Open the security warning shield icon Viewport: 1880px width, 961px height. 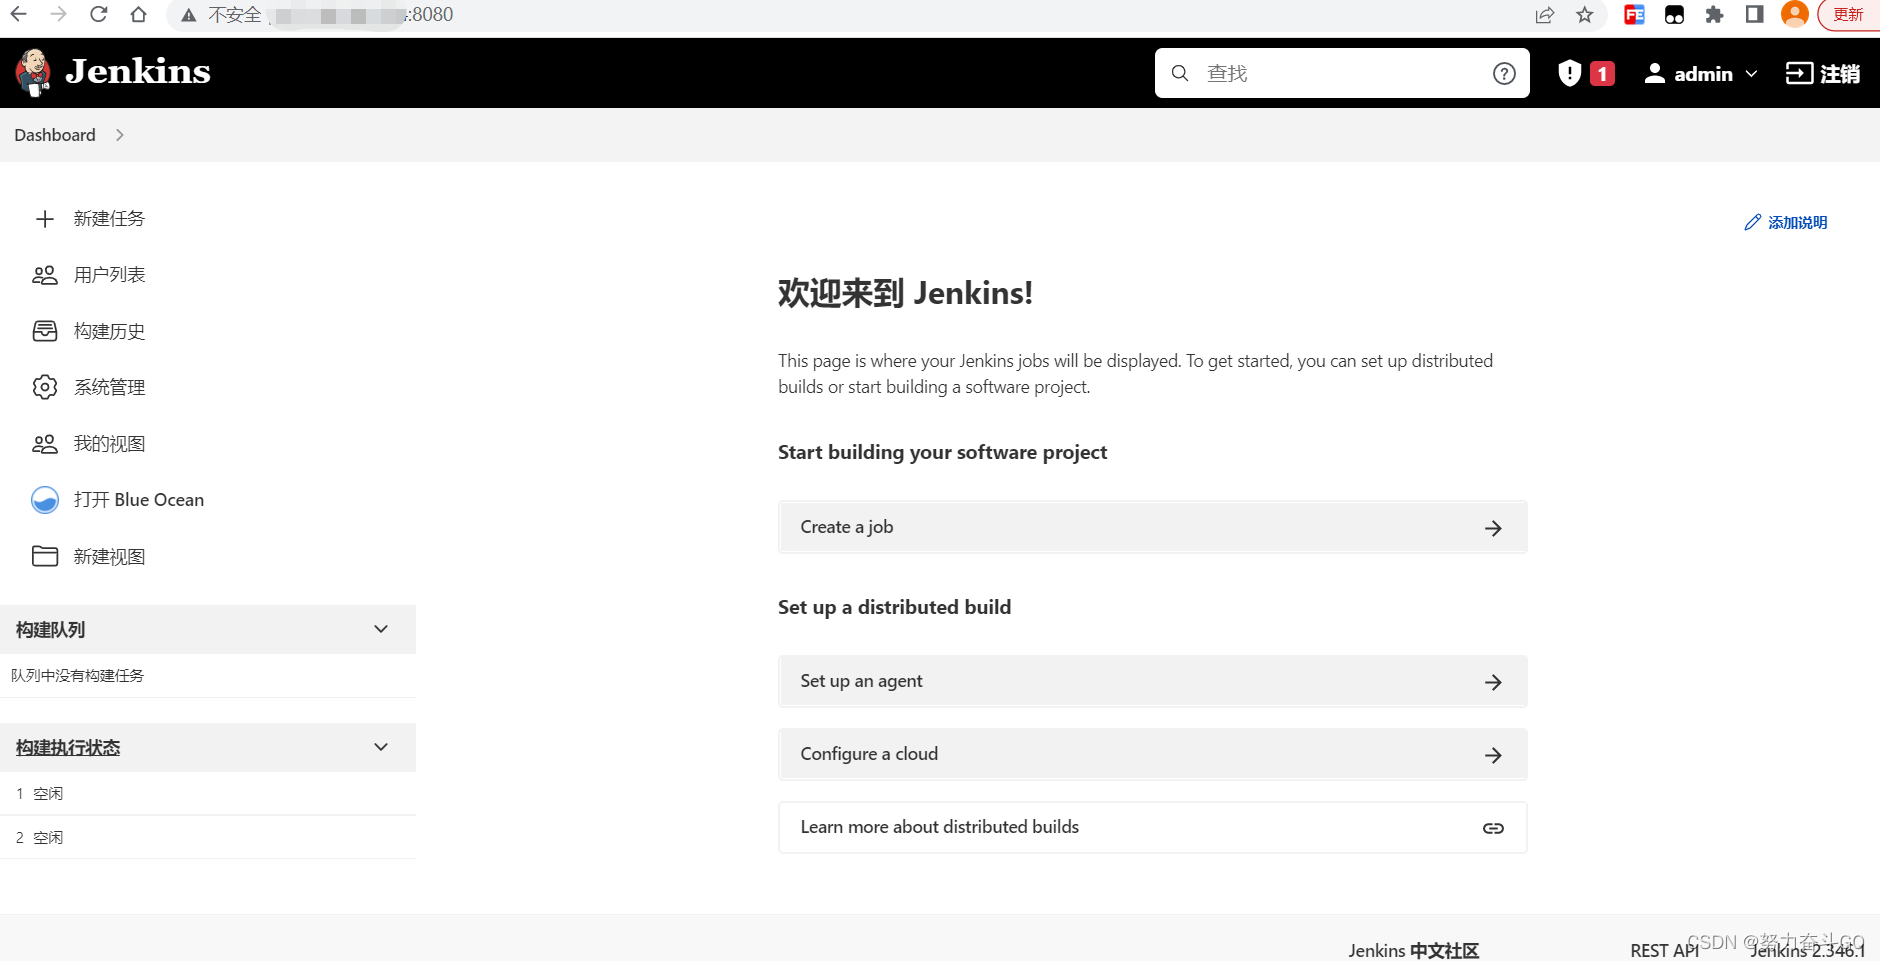point(1570,73)
